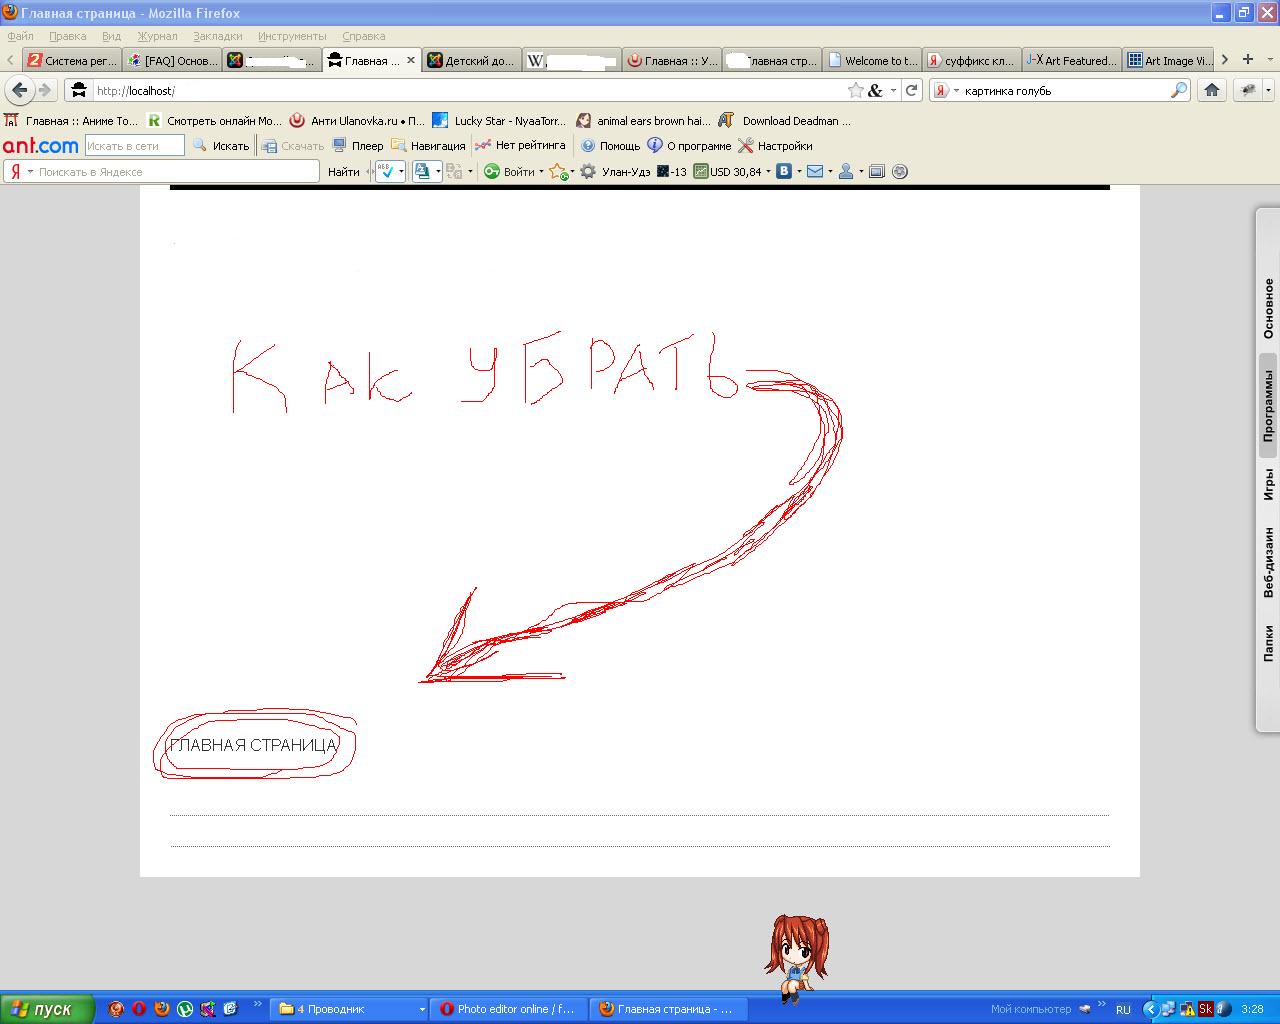Click the mail envelope icon in Yandex bar
This screenshot has width=1280, height=1024.
click(815, 172)
